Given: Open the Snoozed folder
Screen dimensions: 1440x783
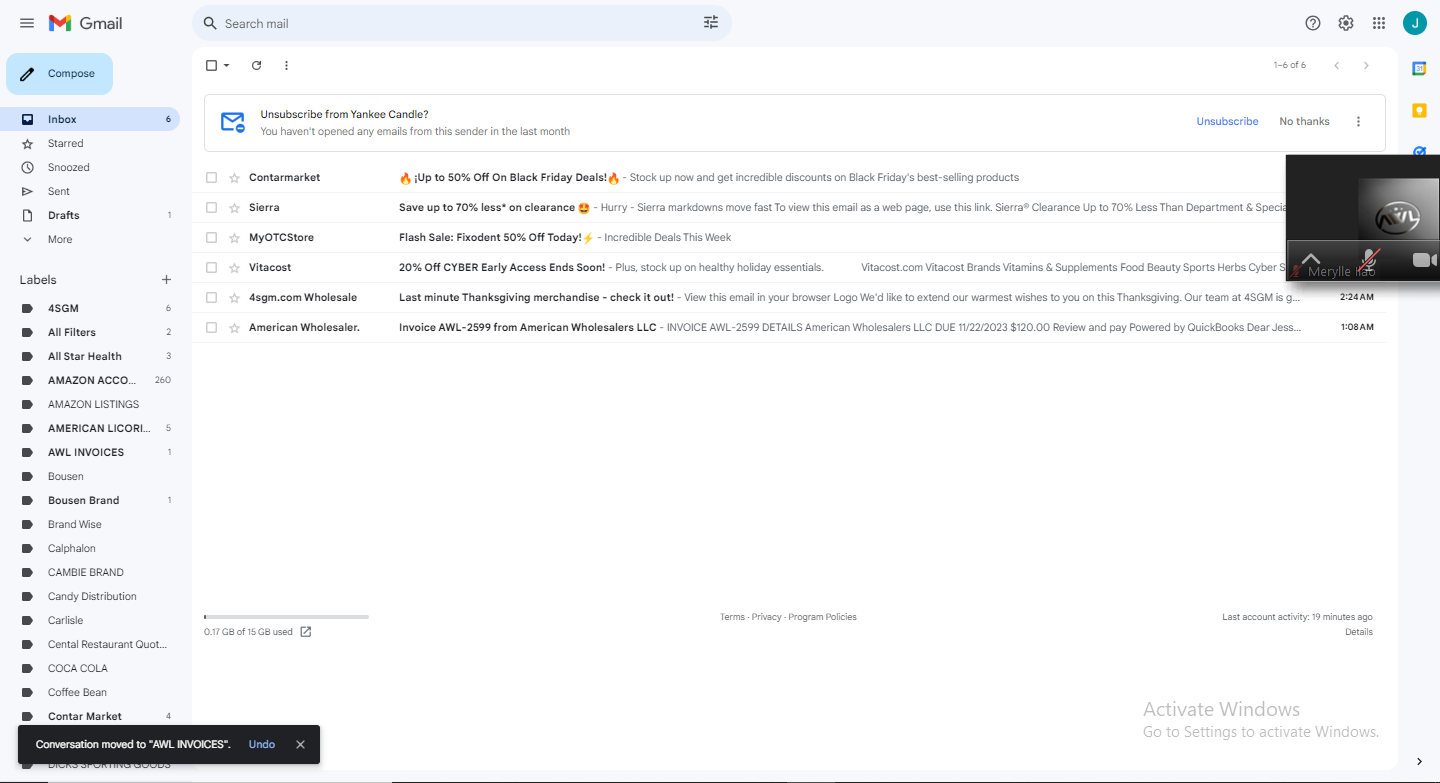Looking at the screenshot, I should [x=90, y=168].
